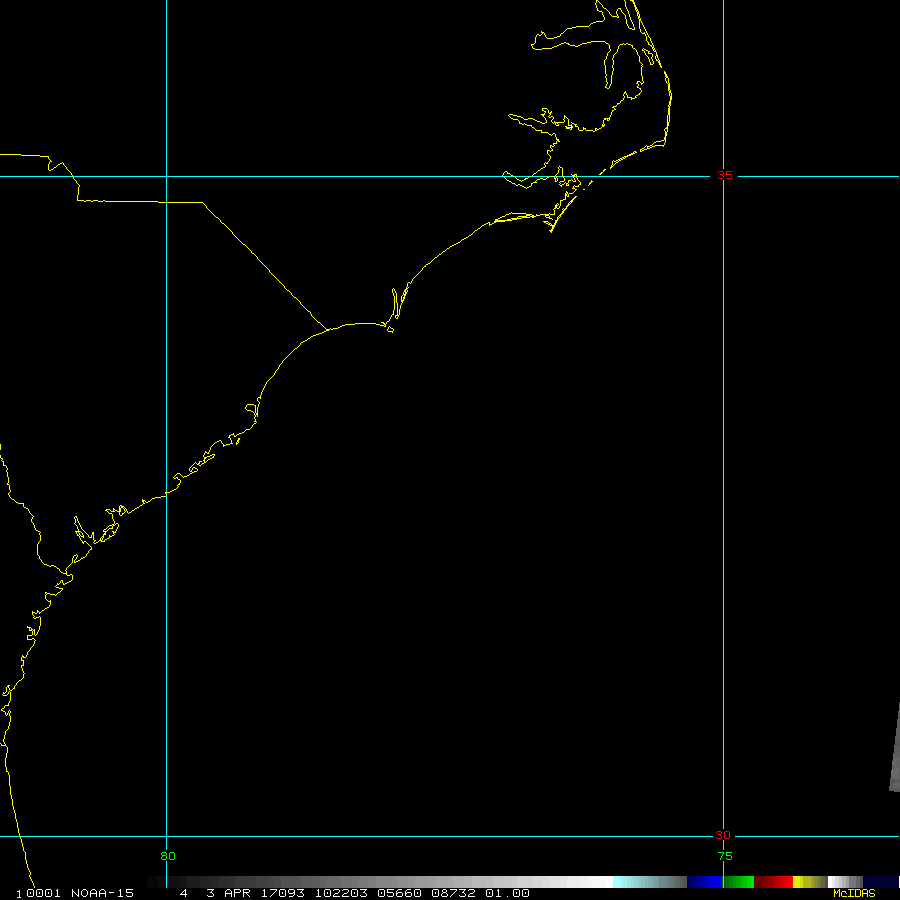Click the 102203 time value
This screenshot has width=900, height=900.
[341, 893]
